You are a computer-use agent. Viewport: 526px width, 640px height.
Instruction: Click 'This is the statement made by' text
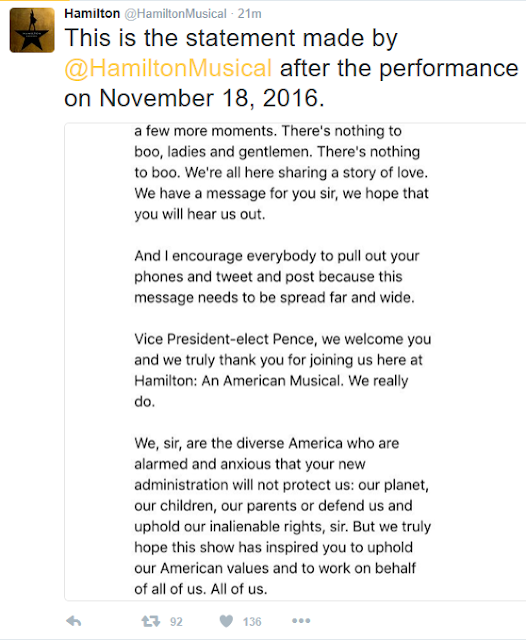tap(231, 38)
